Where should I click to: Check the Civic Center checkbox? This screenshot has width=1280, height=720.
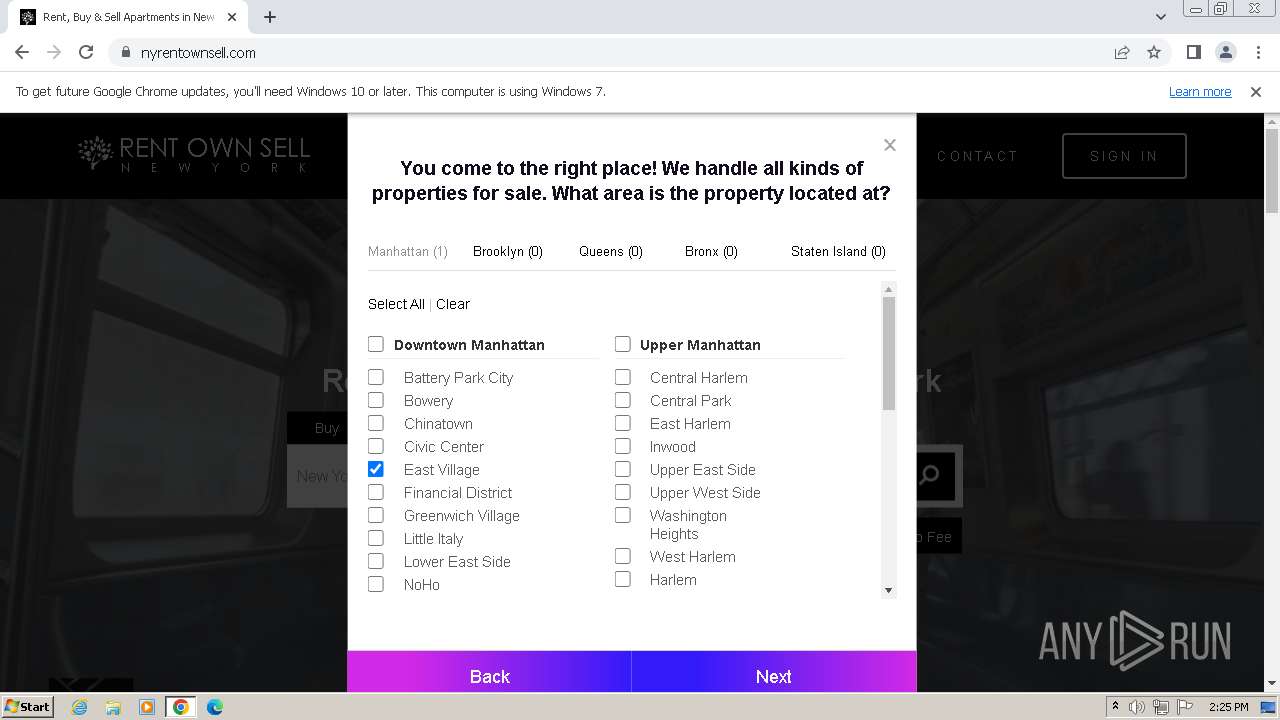tap(376, 446)
